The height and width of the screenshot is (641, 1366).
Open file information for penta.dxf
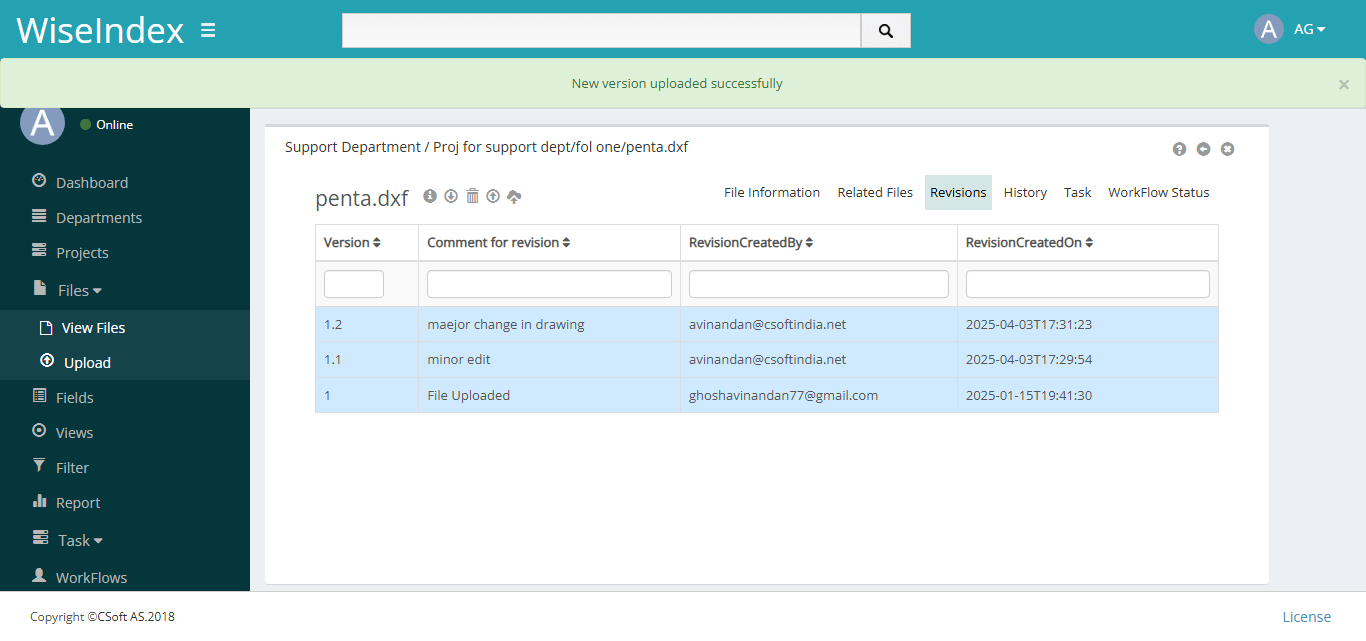click(430, 195)
